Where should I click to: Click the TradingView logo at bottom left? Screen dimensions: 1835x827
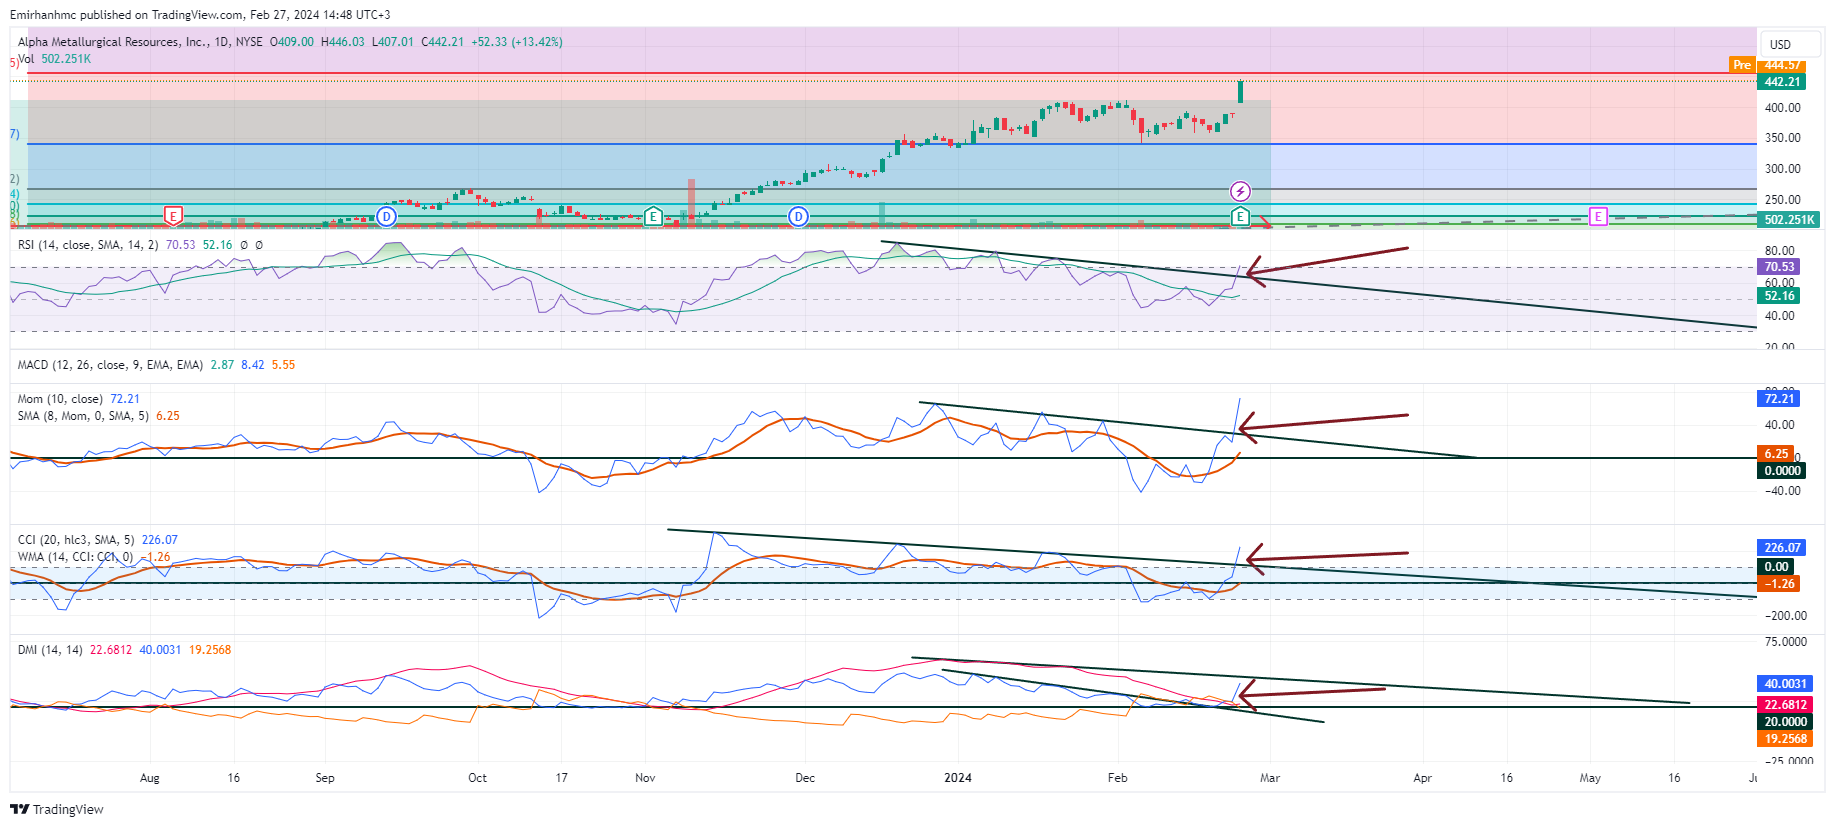click(57, 809)
